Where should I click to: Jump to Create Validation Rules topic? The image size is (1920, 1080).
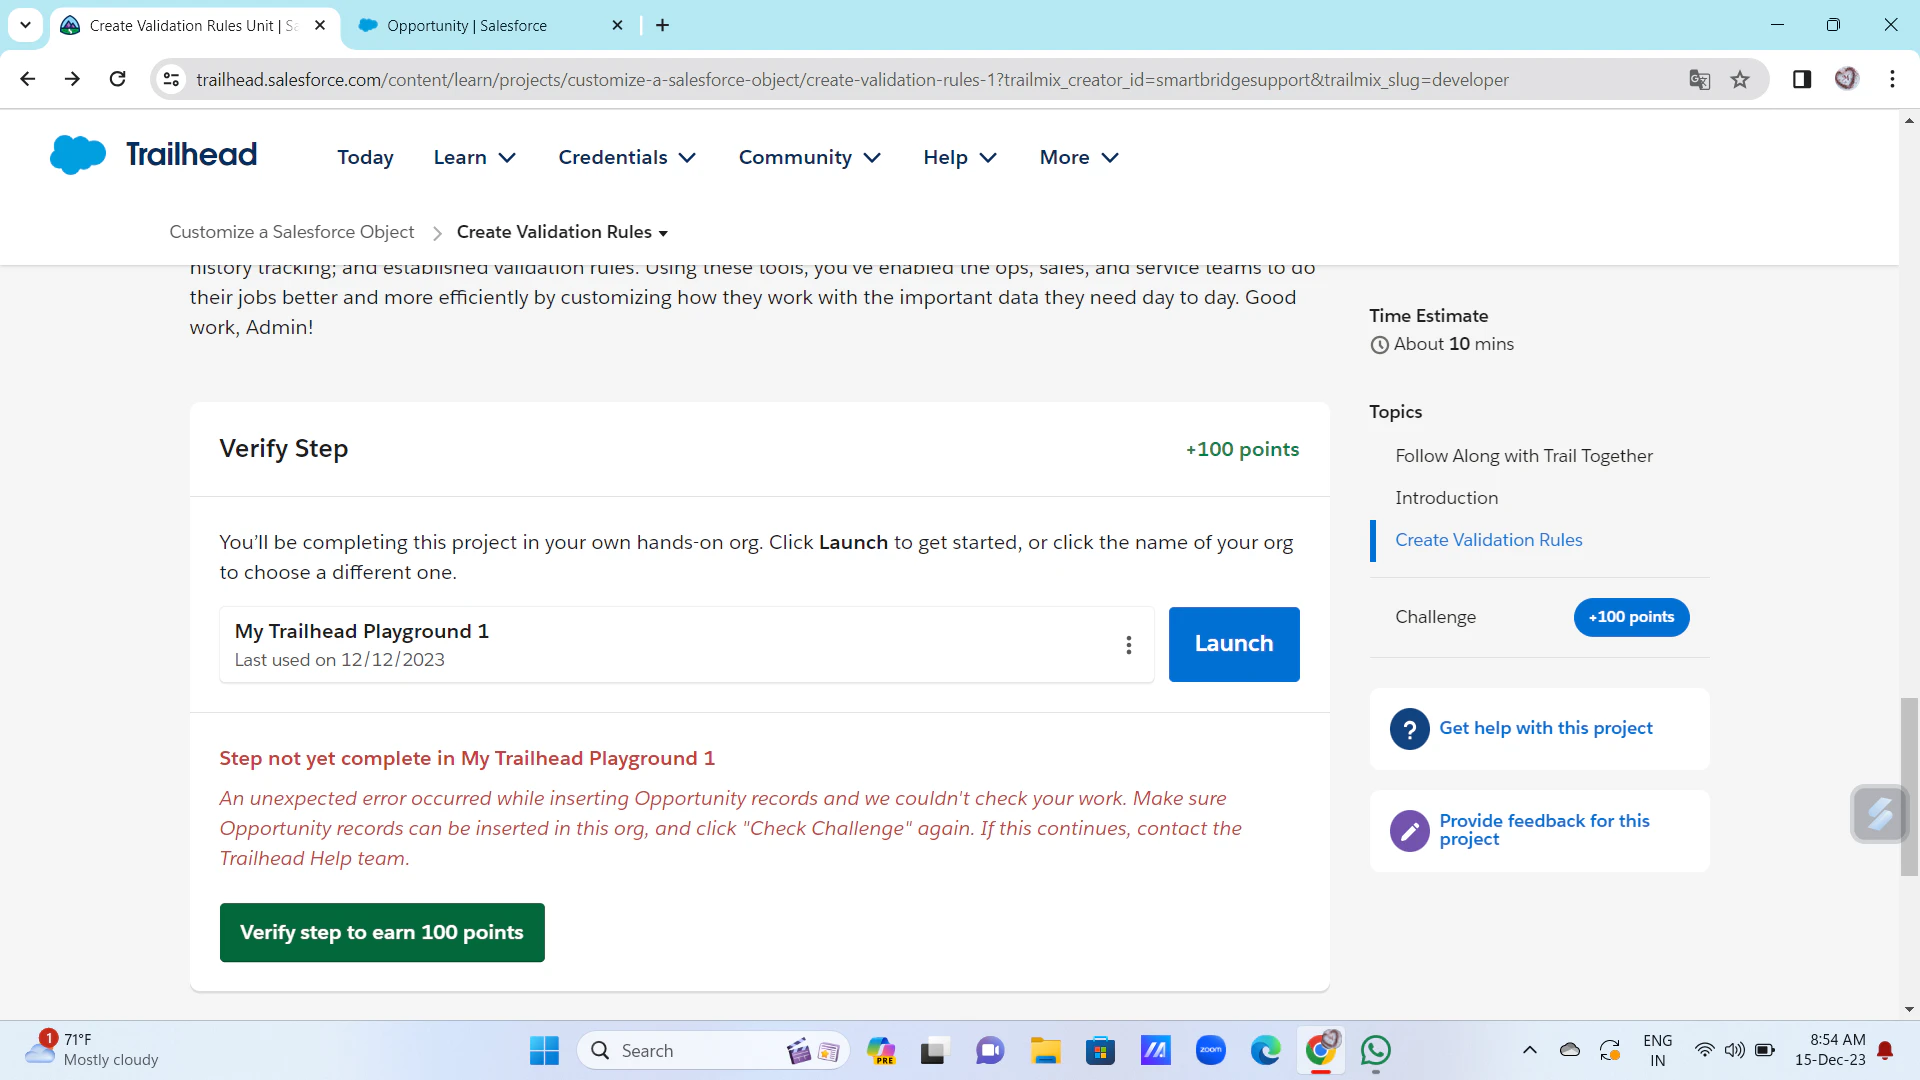1488,540
